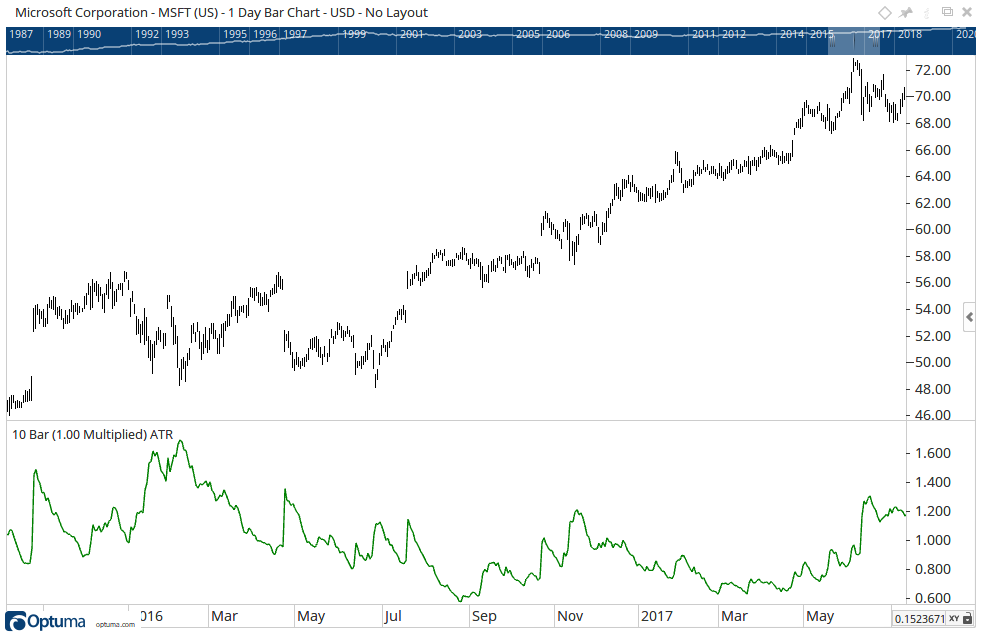This screenshot has width=982, height=635.
Task: Click the 60.00 price axis label
Action: 933,229
